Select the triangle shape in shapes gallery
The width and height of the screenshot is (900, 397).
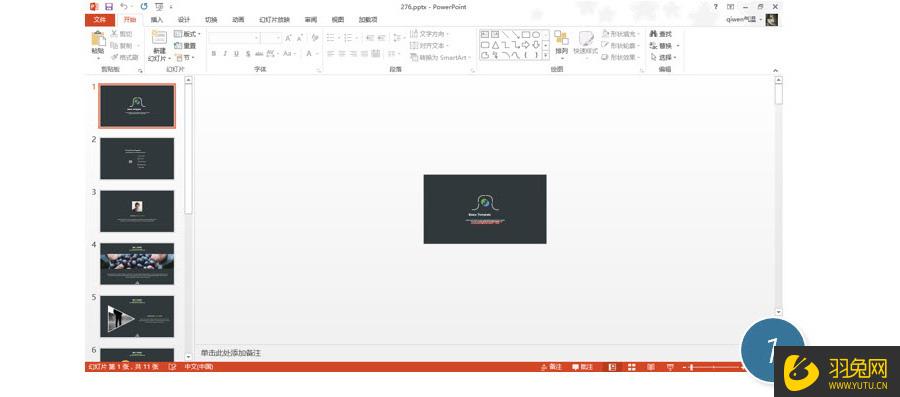click(495, 45)
